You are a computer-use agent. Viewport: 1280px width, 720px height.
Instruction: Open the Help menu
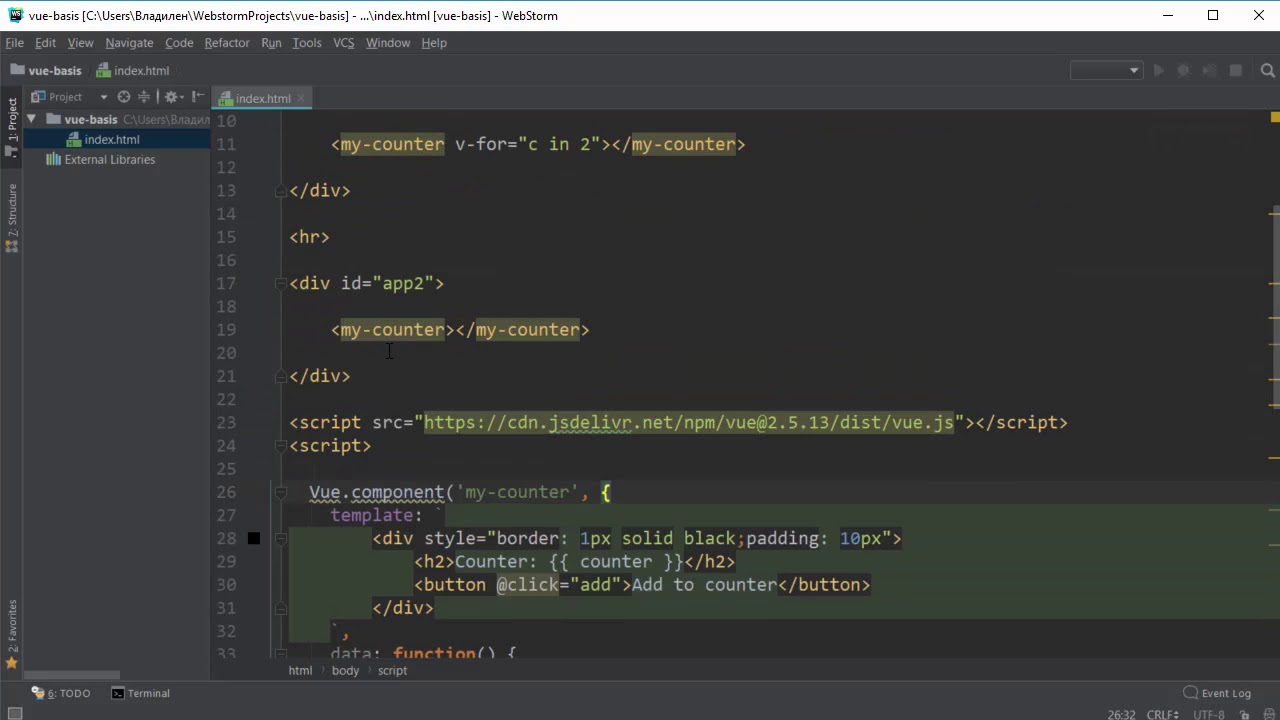tap(434, 43)
